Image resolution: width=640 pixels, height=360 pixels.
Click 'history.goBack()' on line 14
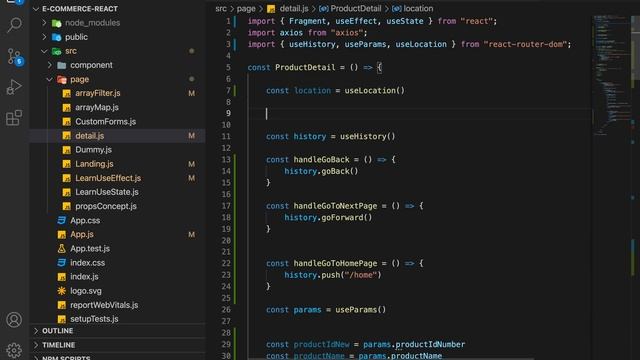tap(321, 171)
